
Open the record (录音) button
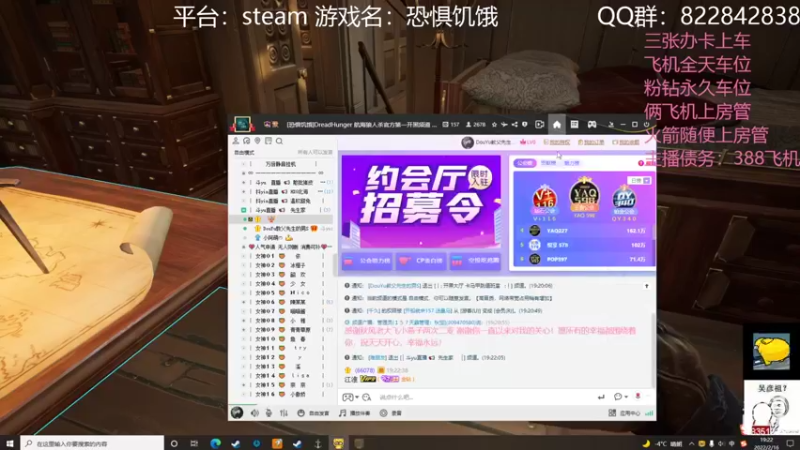coord(391,413)
